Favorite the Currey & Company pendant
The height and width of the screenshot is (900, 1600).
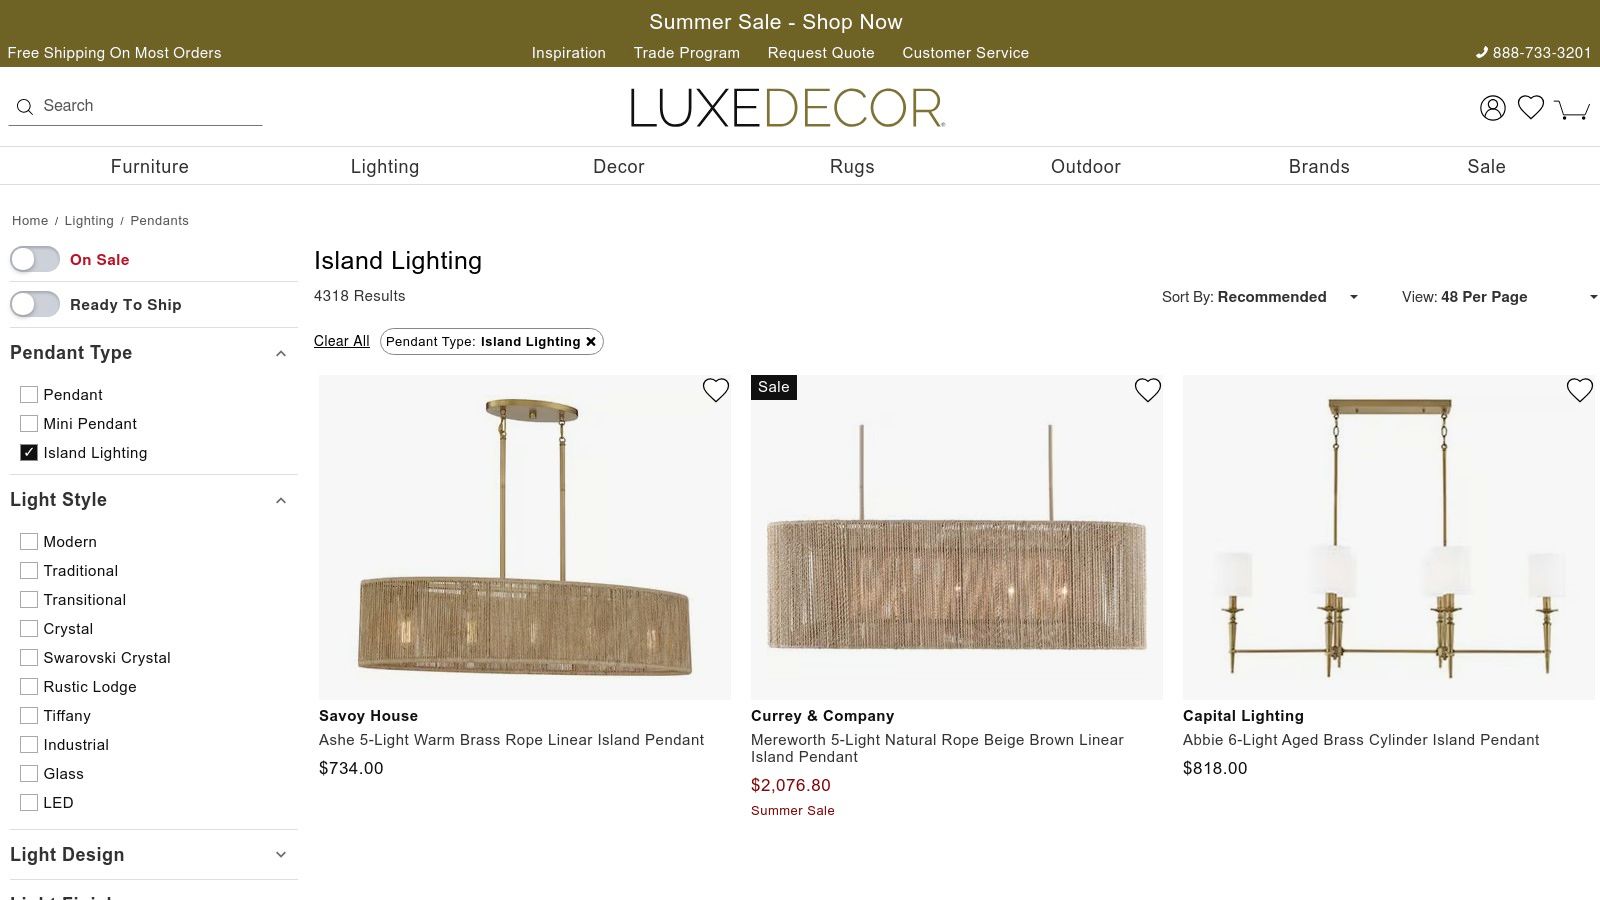[x=1148, y=390]
